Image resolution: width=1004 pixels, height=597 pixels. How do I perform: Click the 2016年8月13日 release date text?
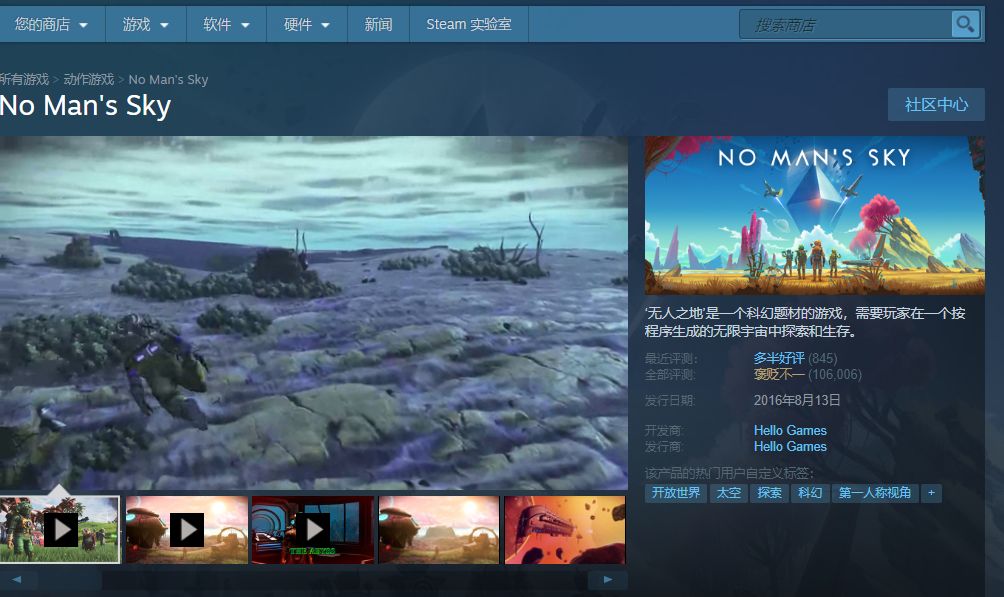797,400
